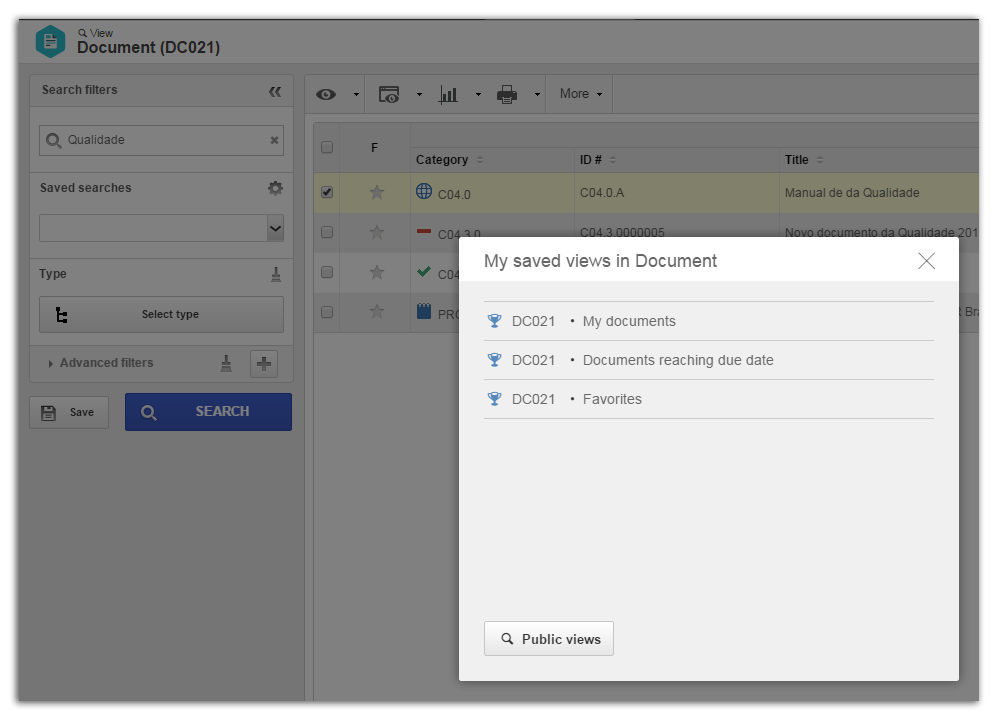The height and width of the screenshot is (720, 998).
Task: Open dropdown arrow next to viewer icon
Action: 419,95
